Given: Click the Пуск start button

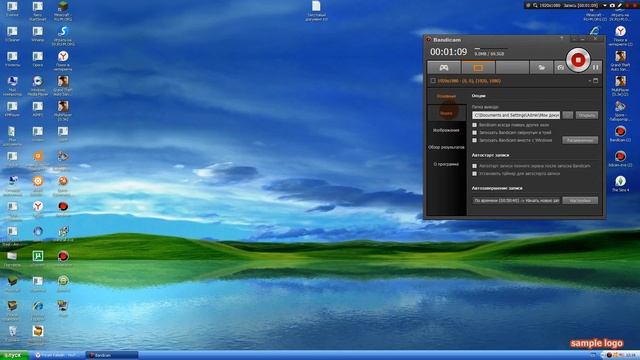Looking at the screenshot, I should tap(14, 355).
